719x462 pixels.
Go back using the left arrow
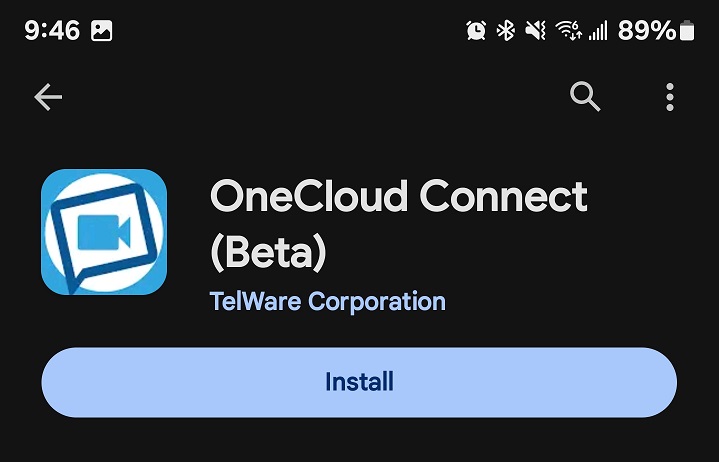point(48,97)
